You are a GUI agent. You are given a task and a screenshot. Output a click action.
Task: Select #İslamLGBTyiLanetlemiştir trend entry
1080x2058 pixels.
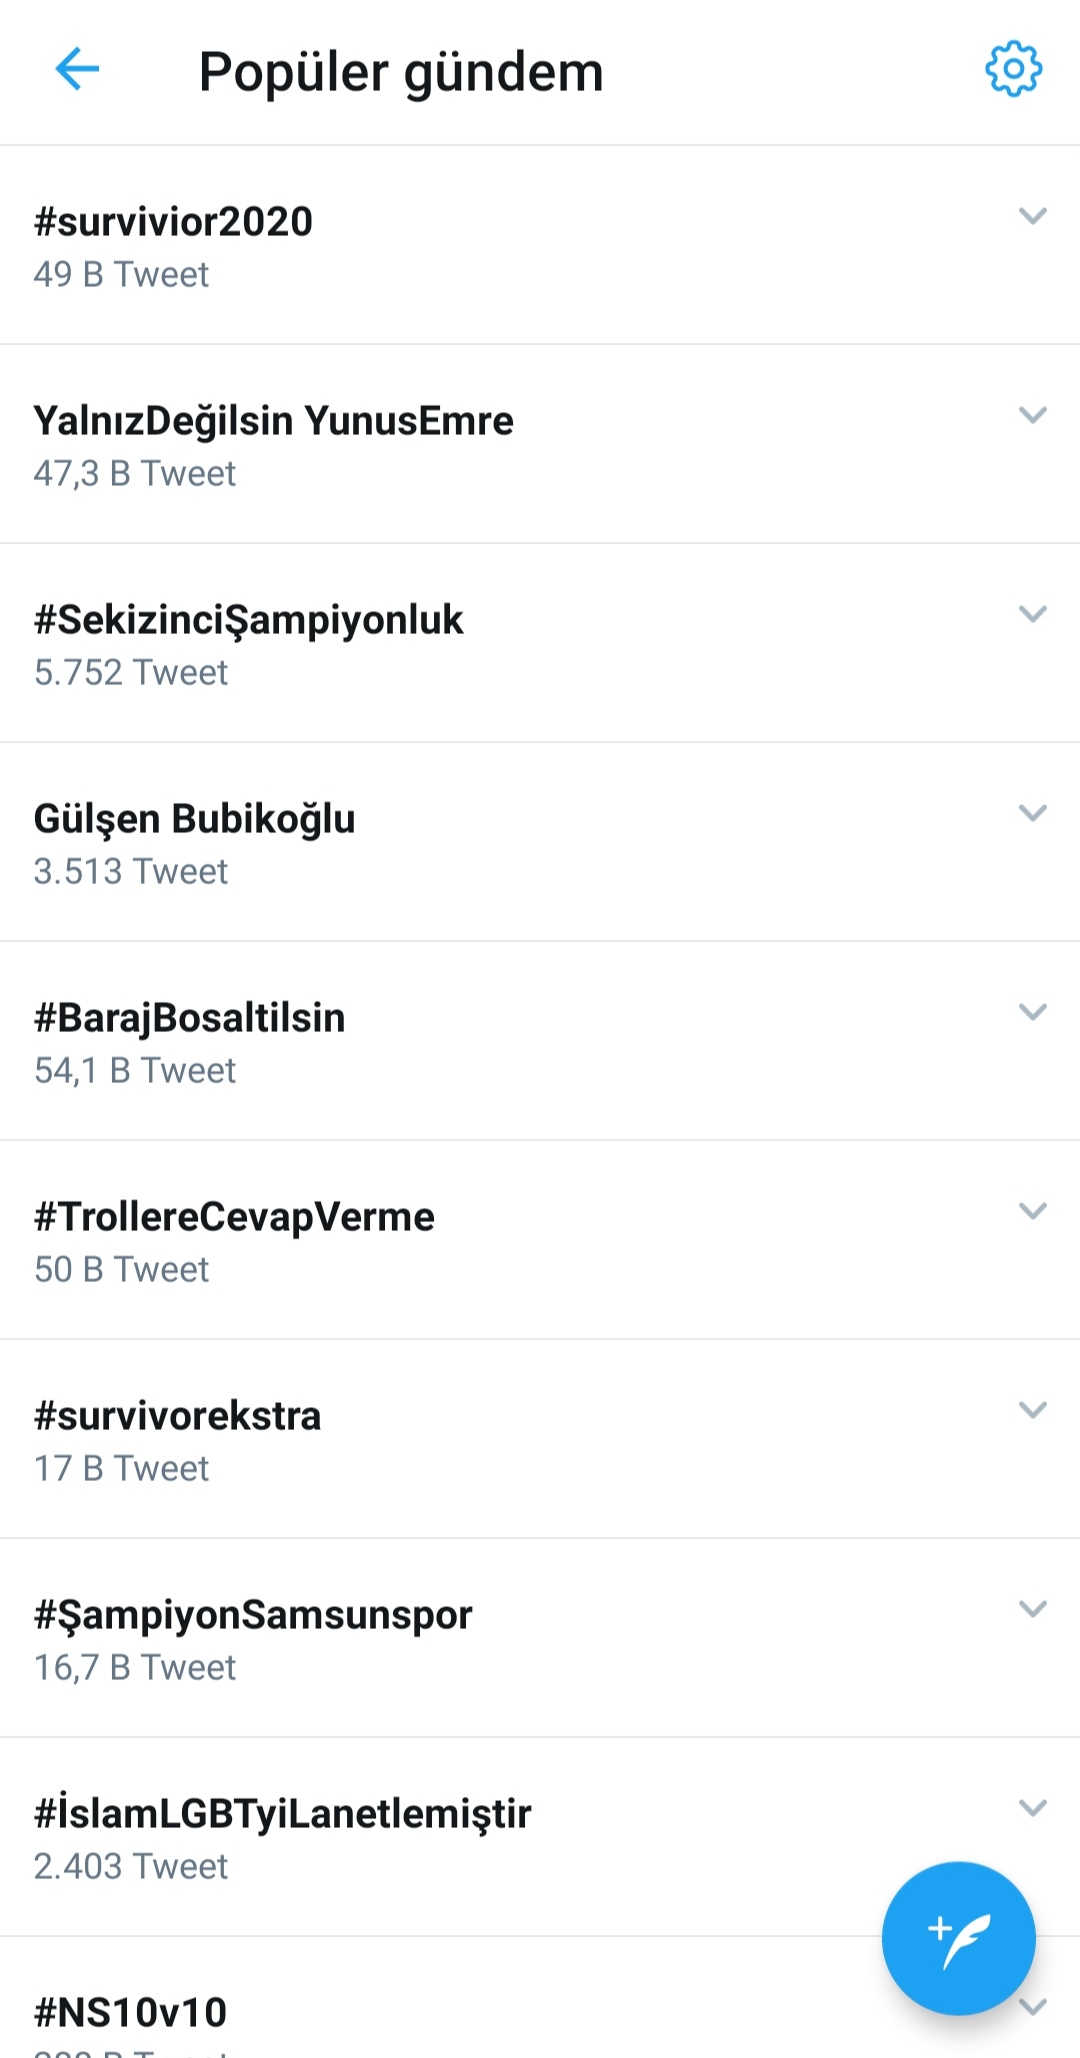pyautogui.click(x=540, y=1837)
